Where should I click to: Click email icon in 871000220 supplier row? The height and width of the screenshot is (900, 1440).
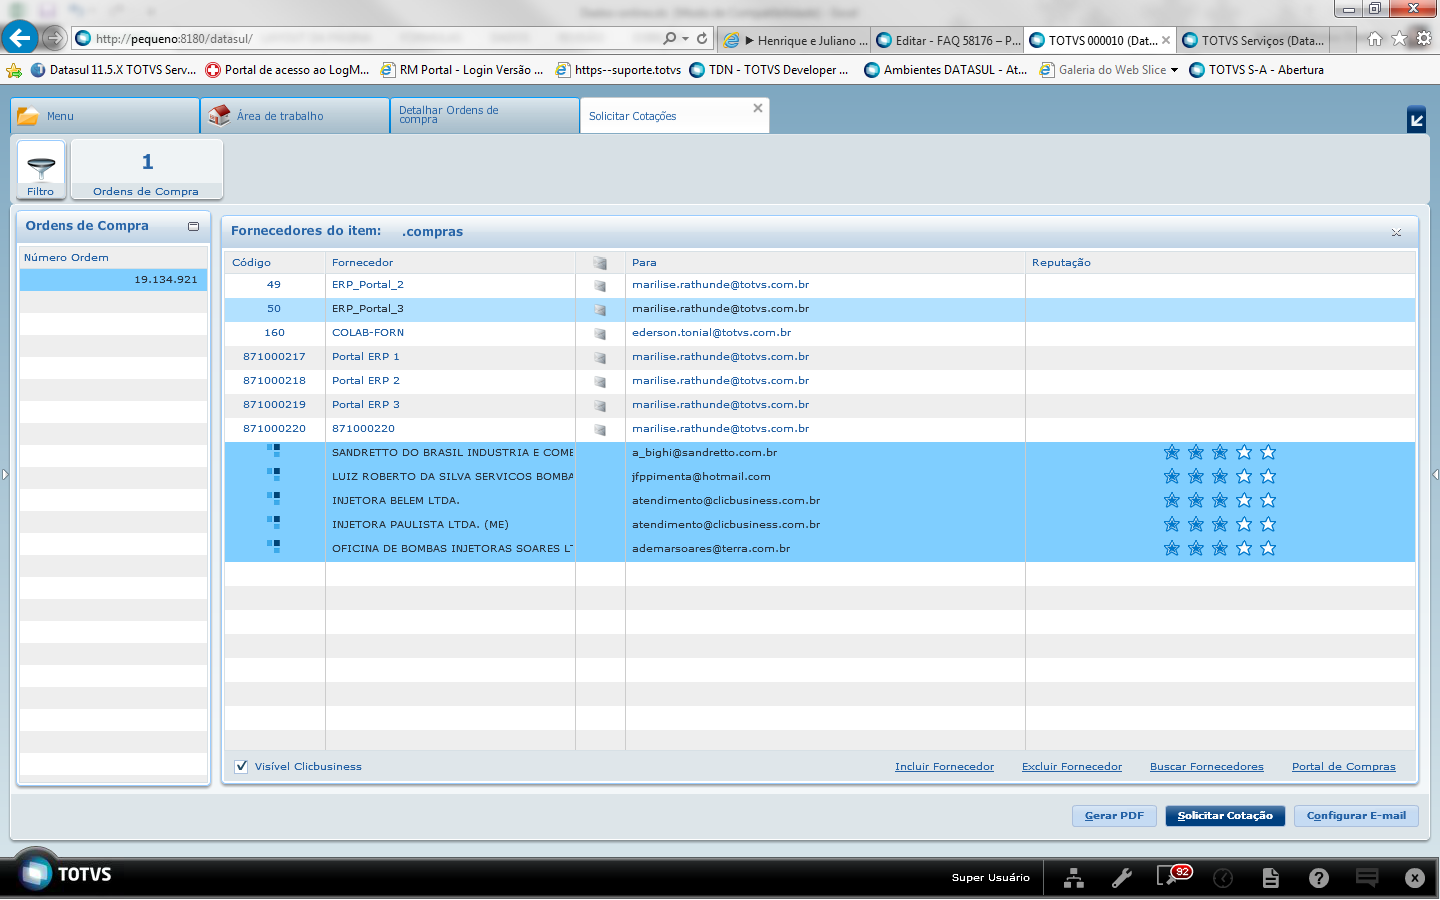[600, 429]
